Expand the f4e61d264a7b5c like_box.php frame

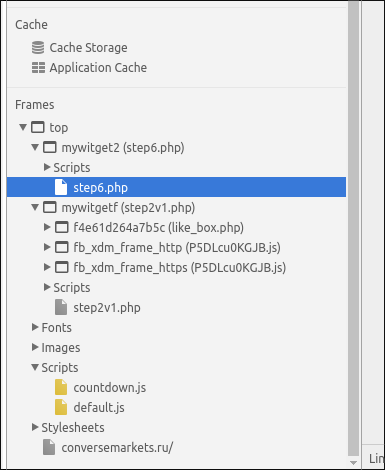pyautogui.click(x=47, y=227)
